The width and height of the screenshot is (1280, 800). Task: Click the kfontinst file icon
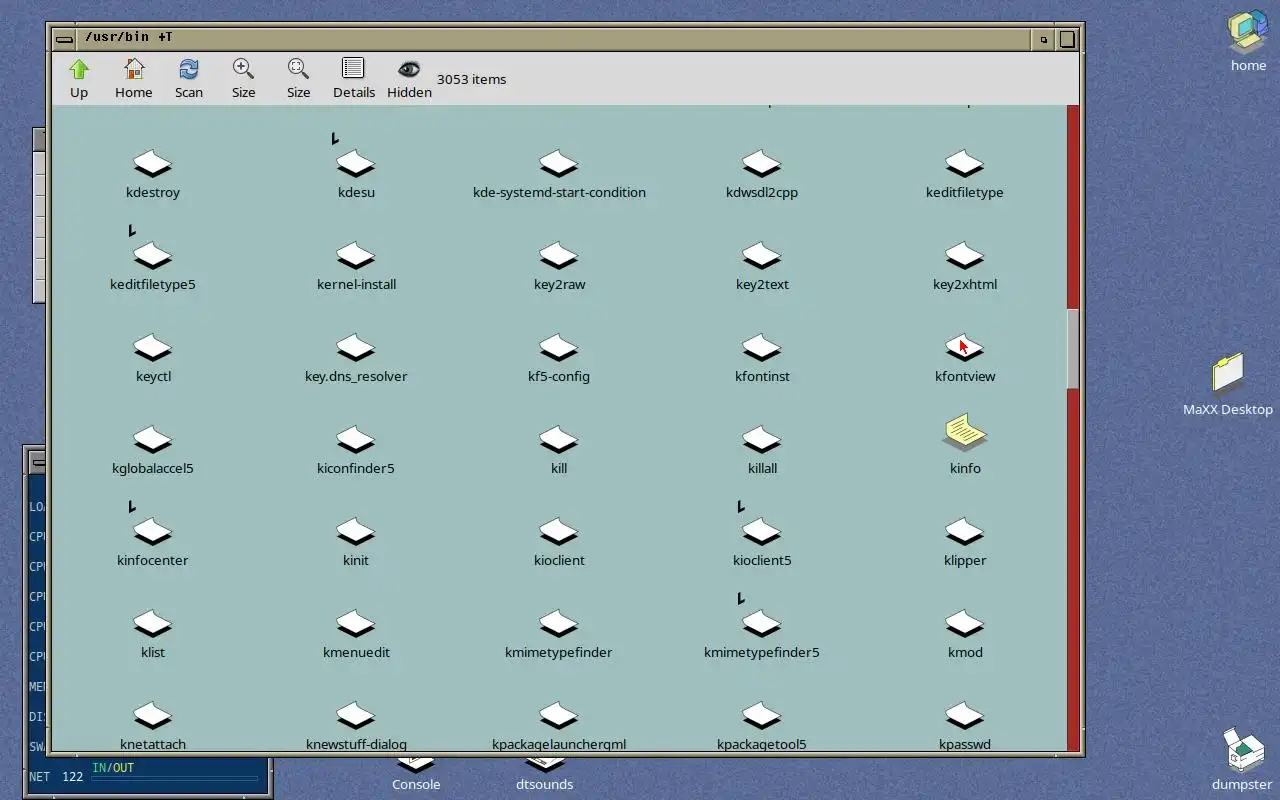762,348
